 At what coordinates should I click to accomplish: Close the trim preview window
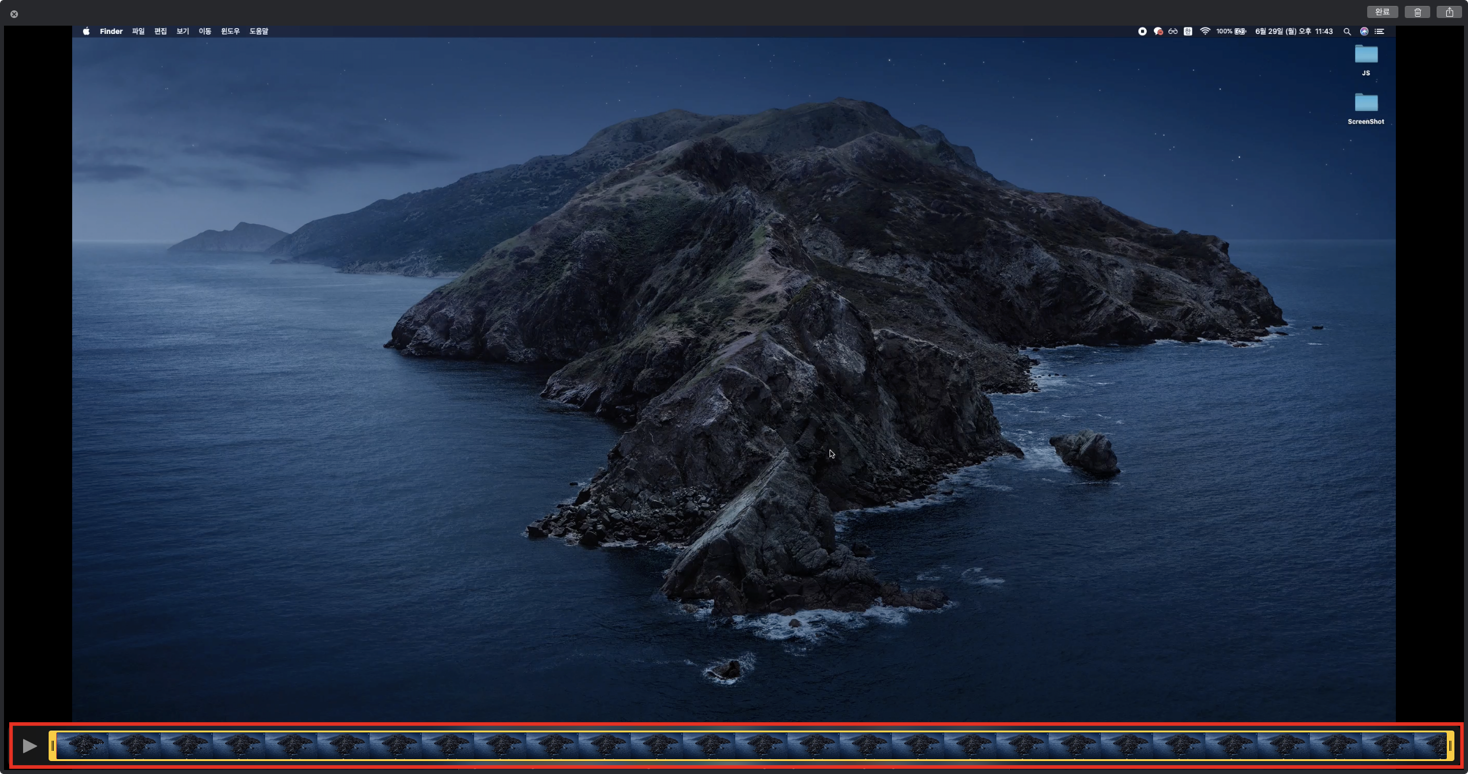click(14, 14)
